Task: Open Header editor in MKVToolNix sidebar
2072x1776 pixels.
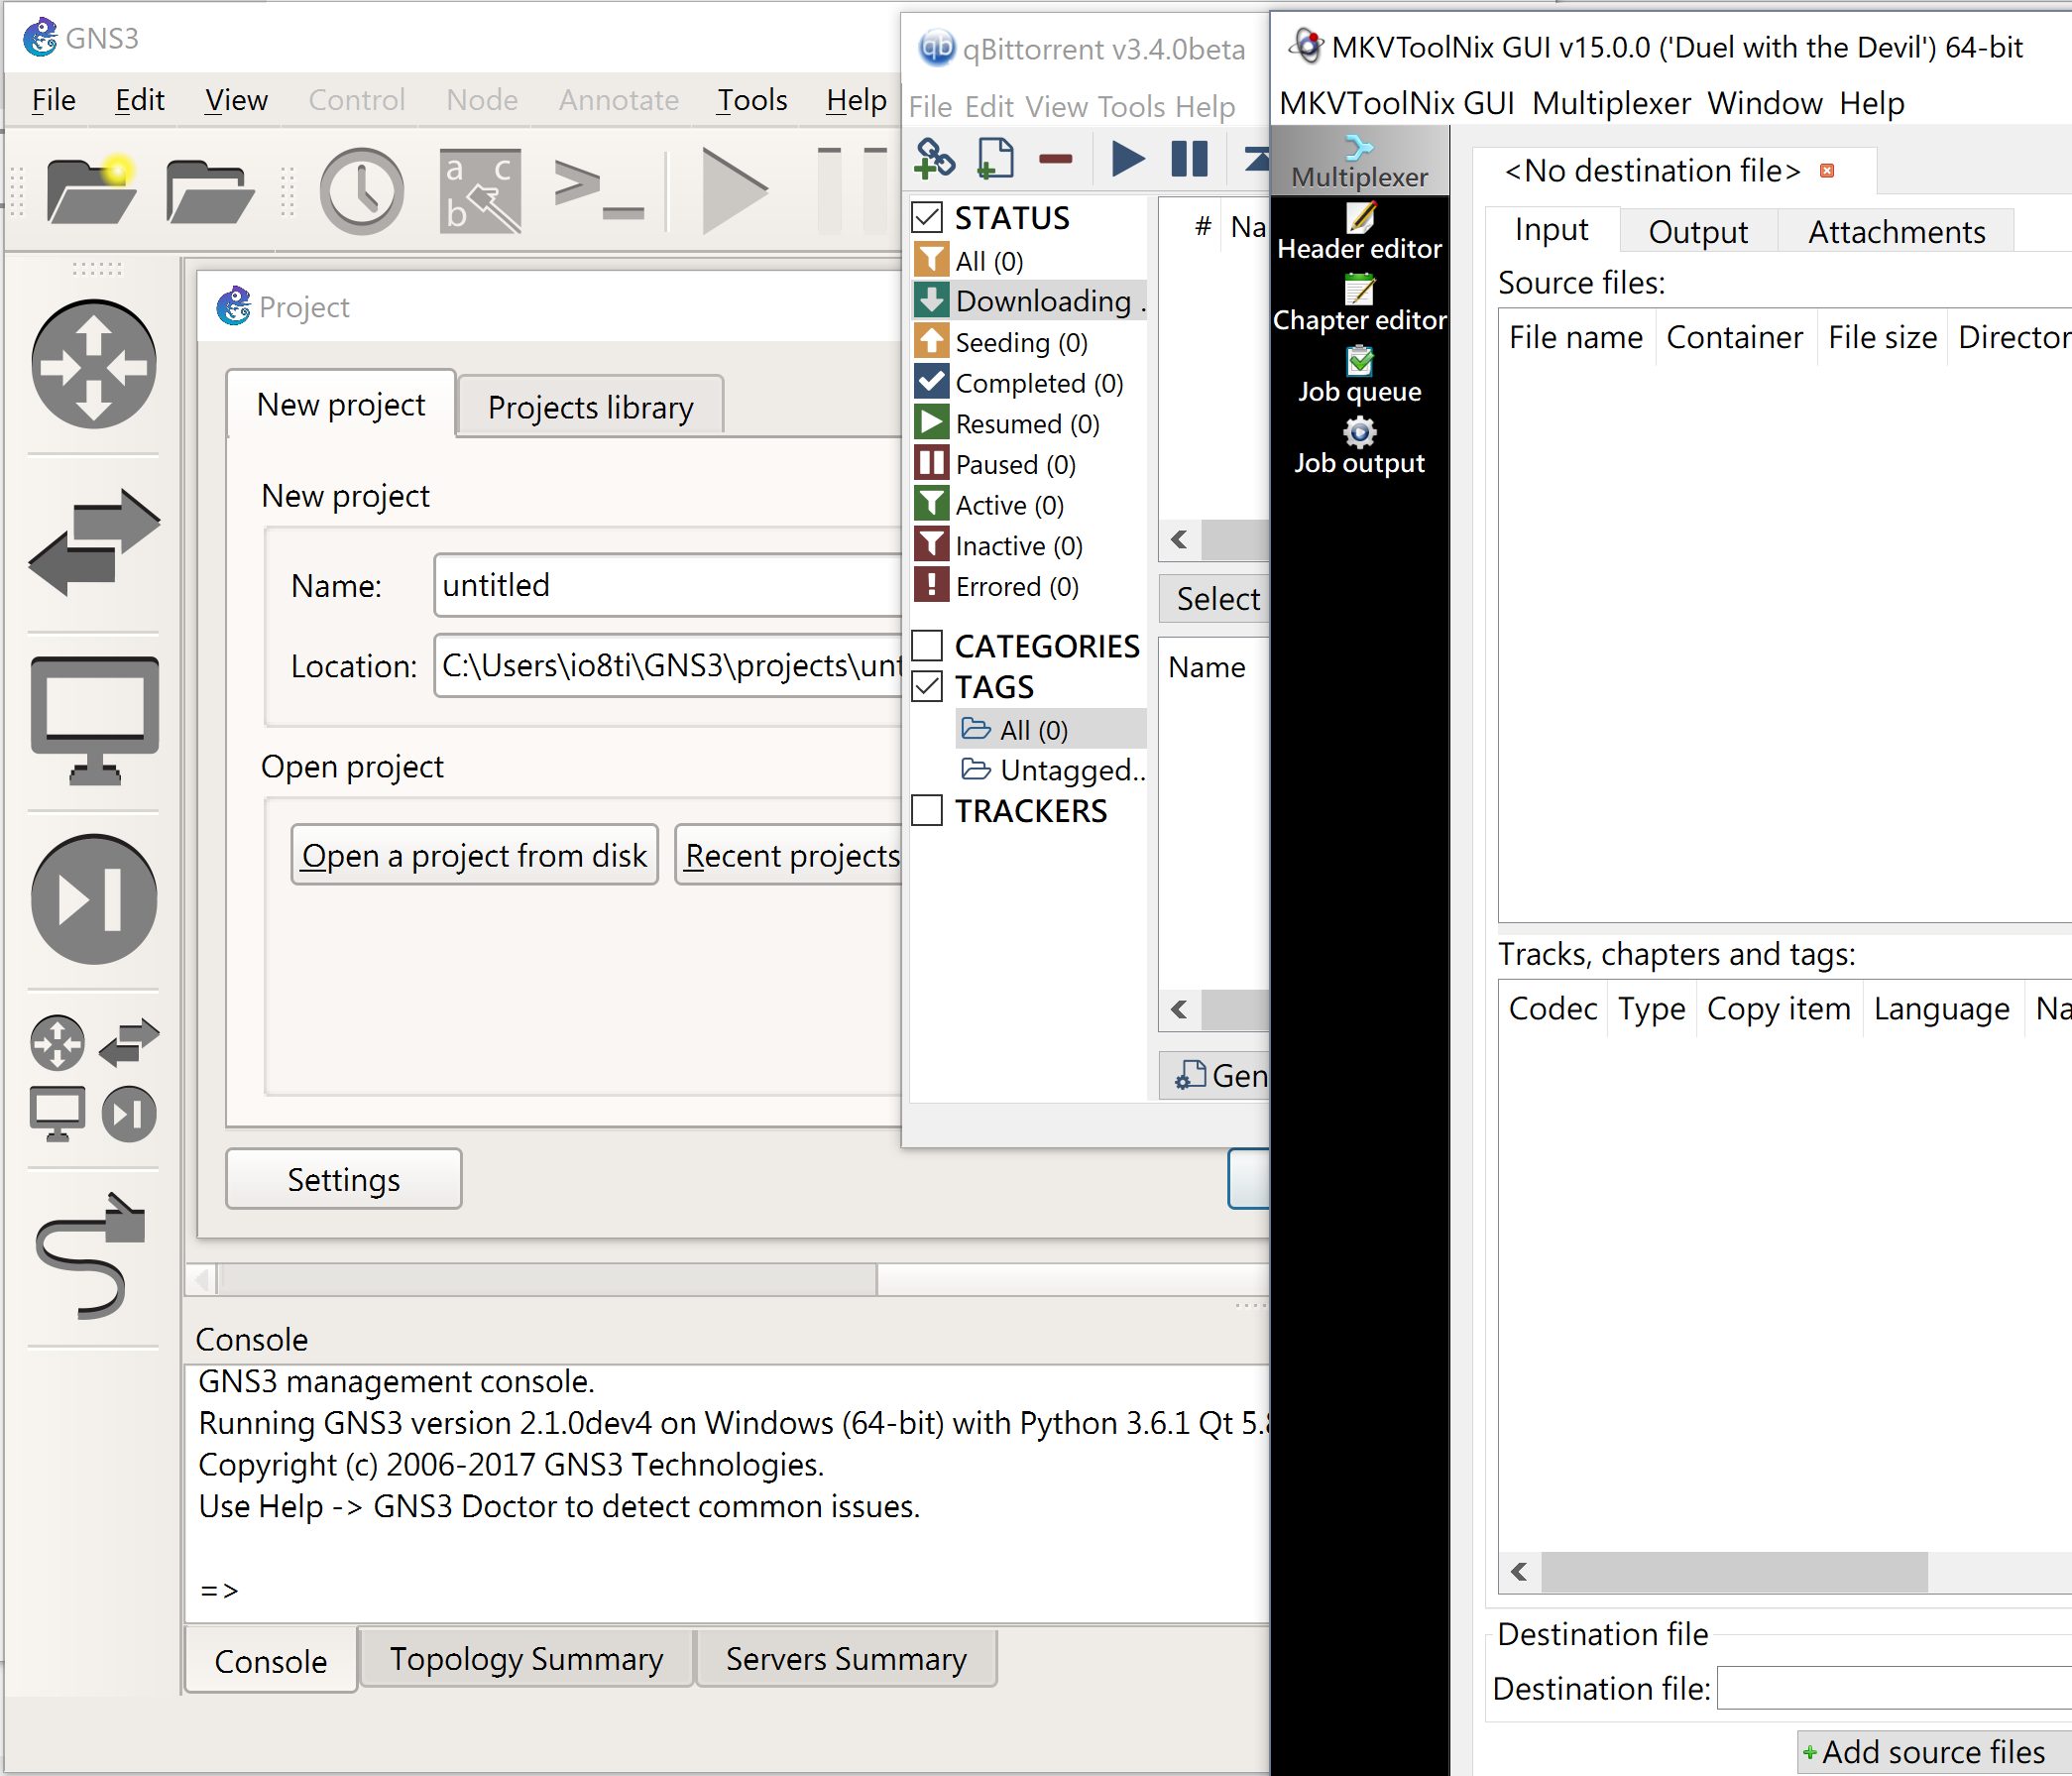Action: (1359, 232)
